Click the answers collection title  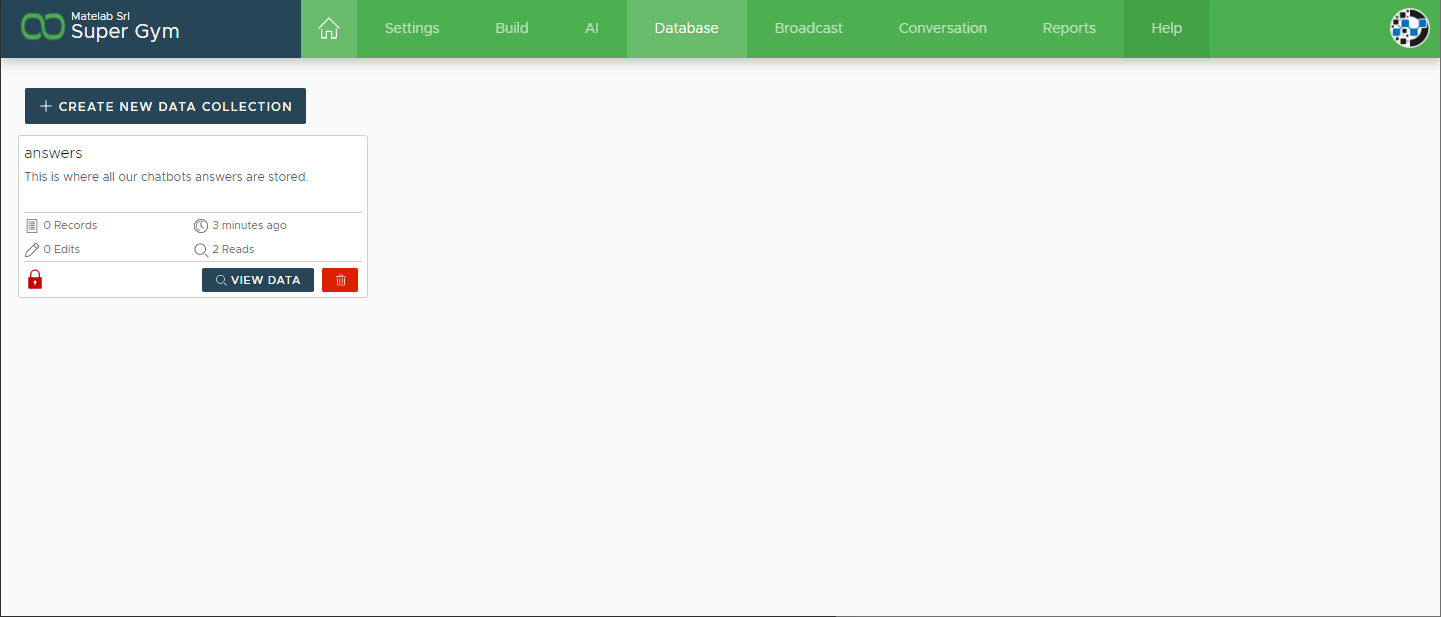tap(53, 153)
